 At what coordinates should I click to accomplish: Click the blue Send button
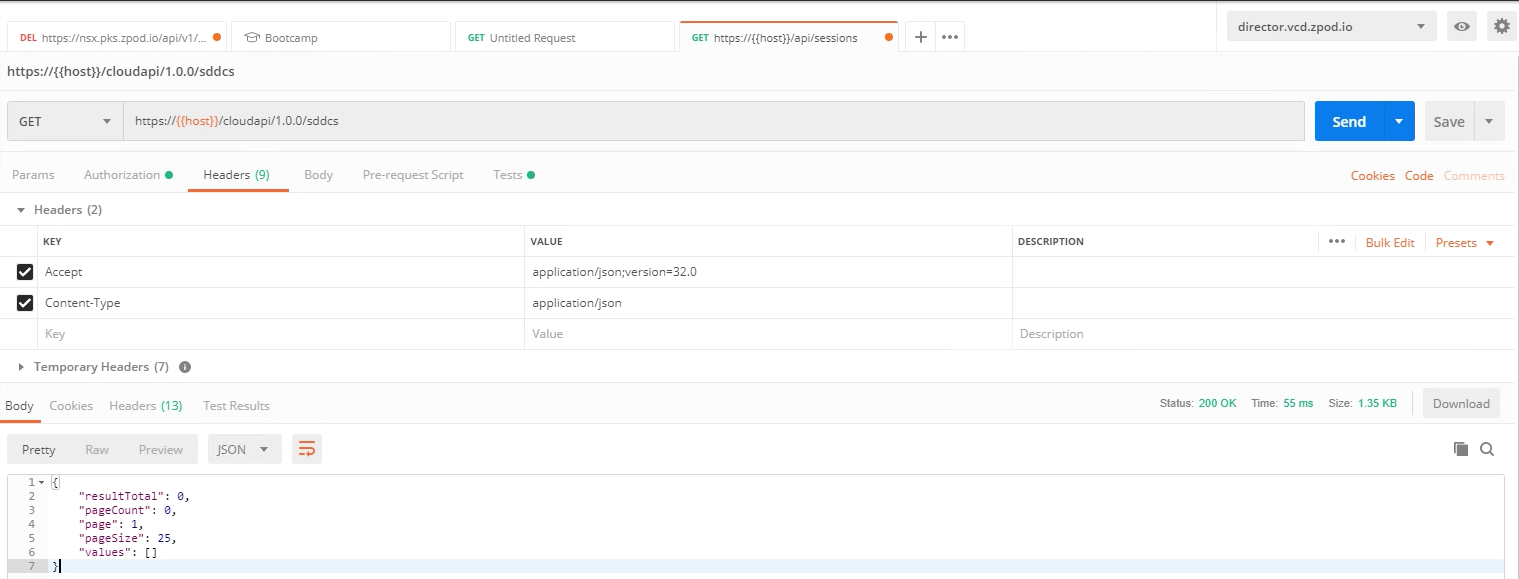pyautogui.click(x=1348, y=122)
